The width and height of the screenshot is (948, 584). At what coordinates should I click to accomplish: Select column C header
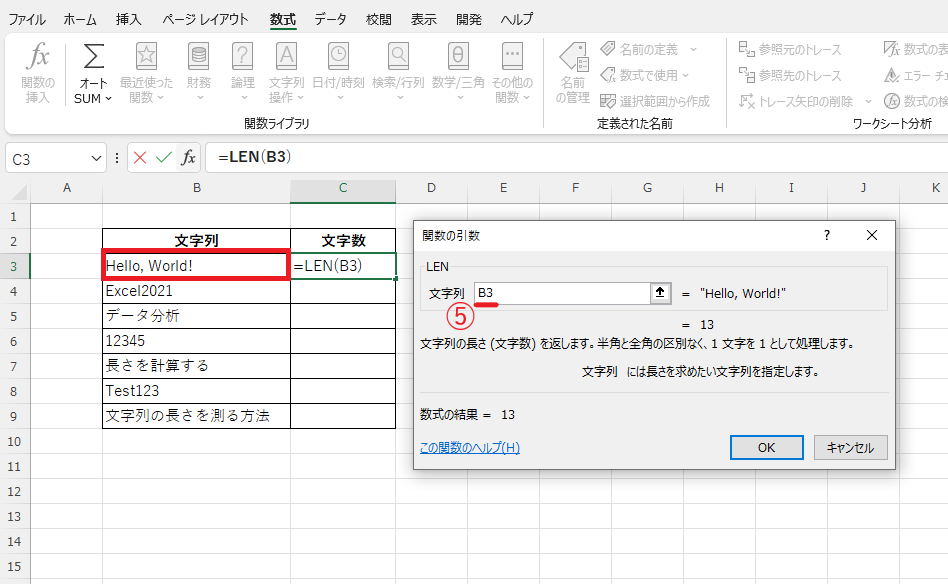343,188
